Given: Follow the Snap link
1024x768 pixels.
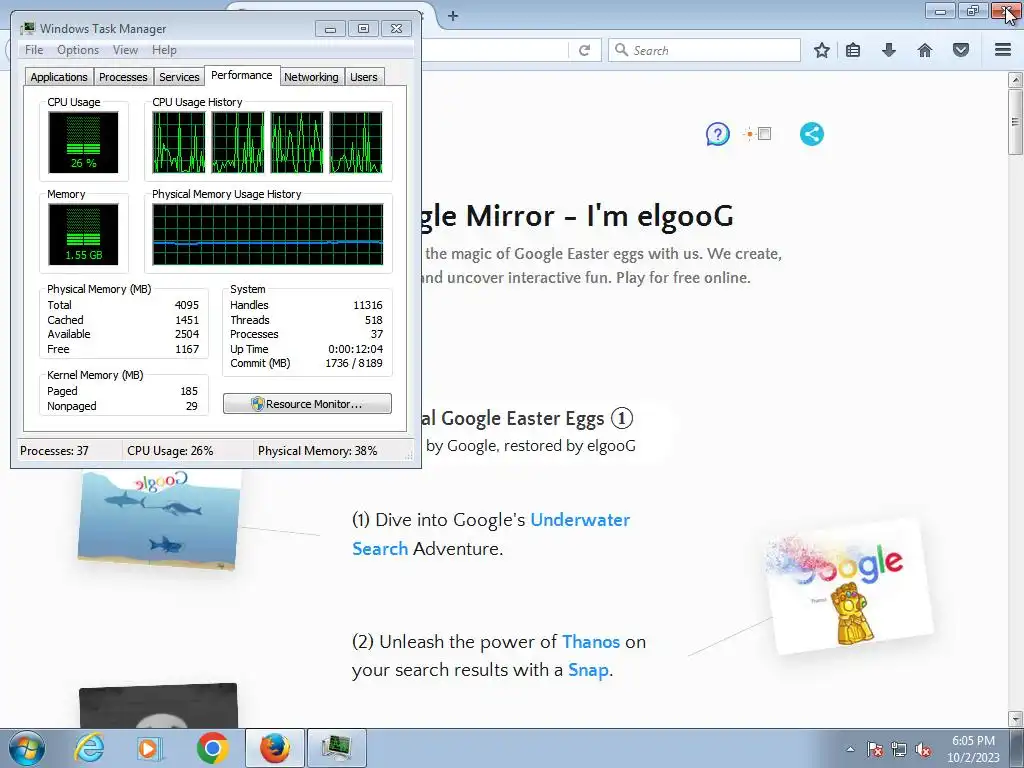Looking at the screenshot, I should (x=588, y=670).
